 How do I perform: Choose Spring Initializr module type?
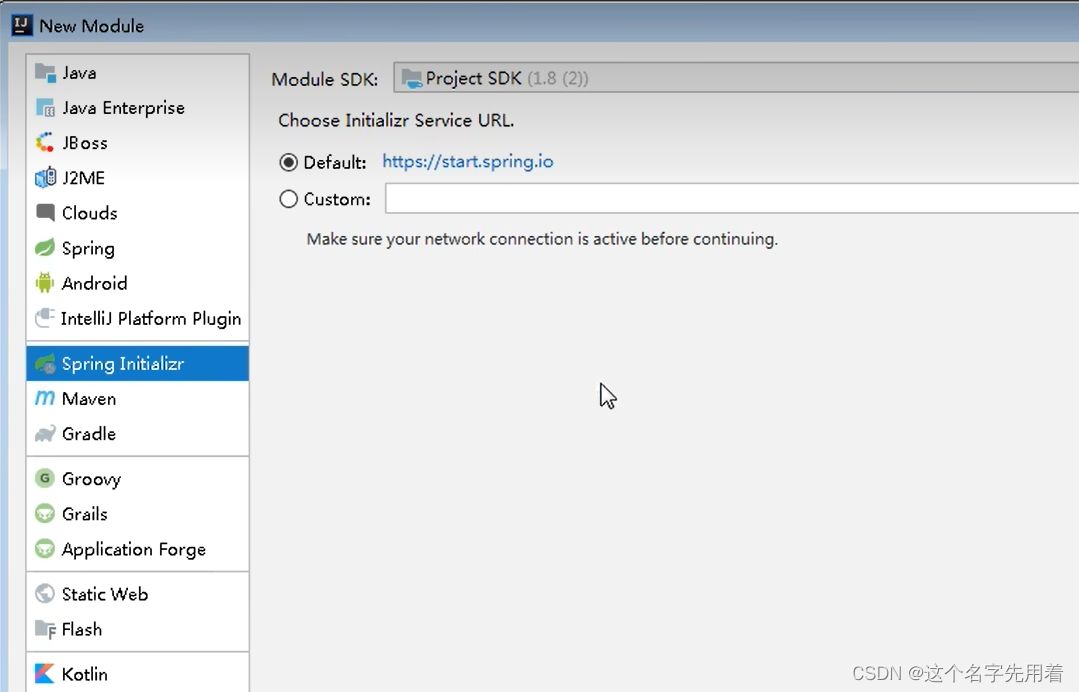[x=122, y=364]
